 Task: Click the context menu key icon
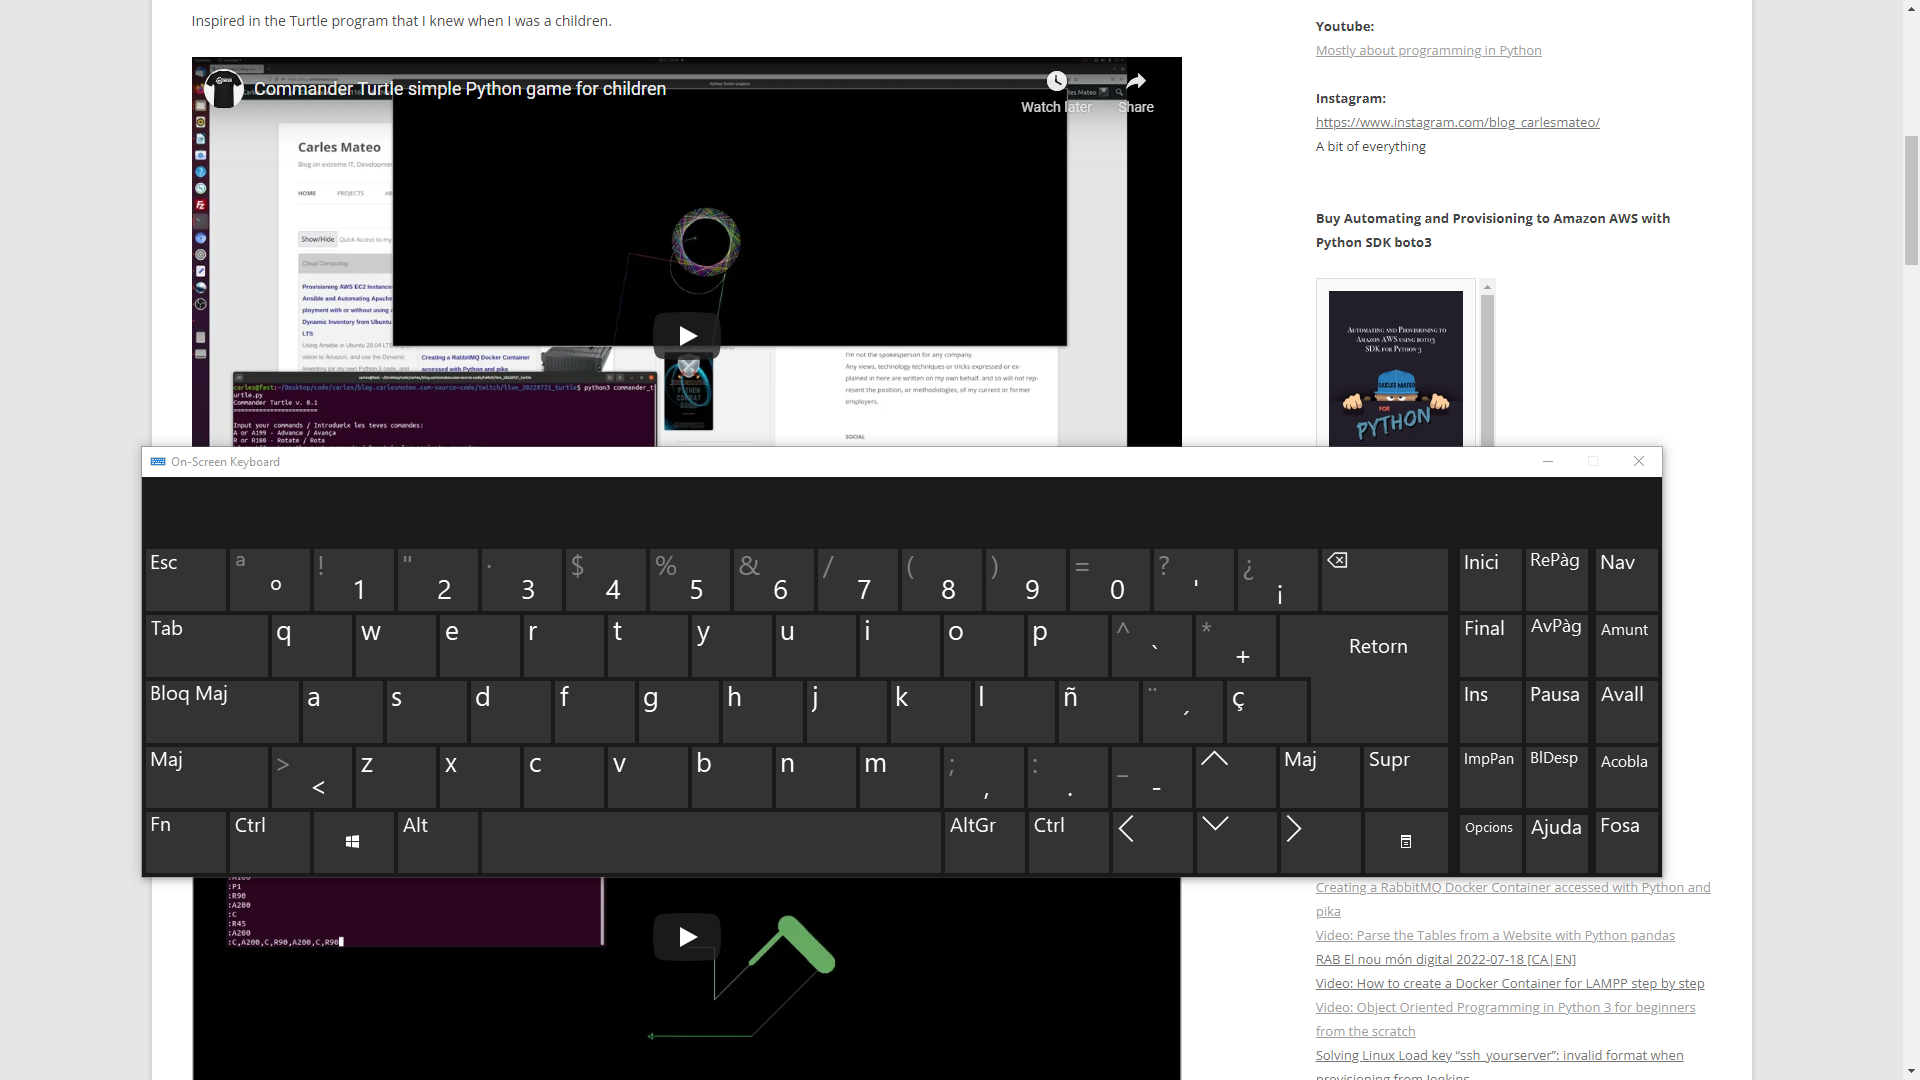1405,842
